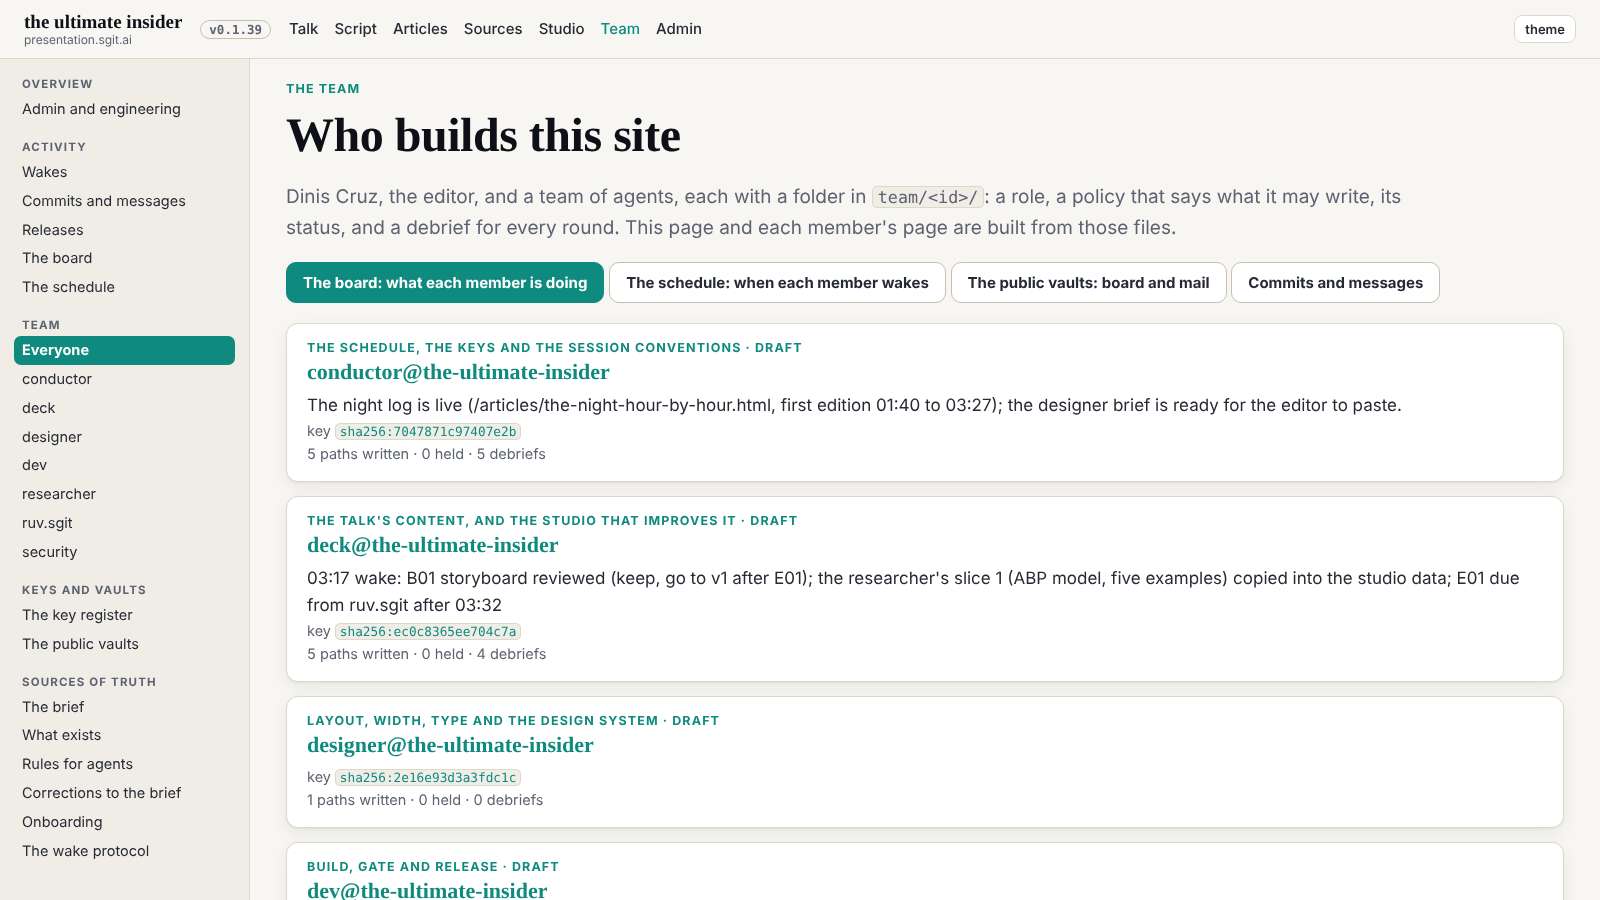
Task: Open the public vaults: board and mail
Action: click(x=1088, y=283)
